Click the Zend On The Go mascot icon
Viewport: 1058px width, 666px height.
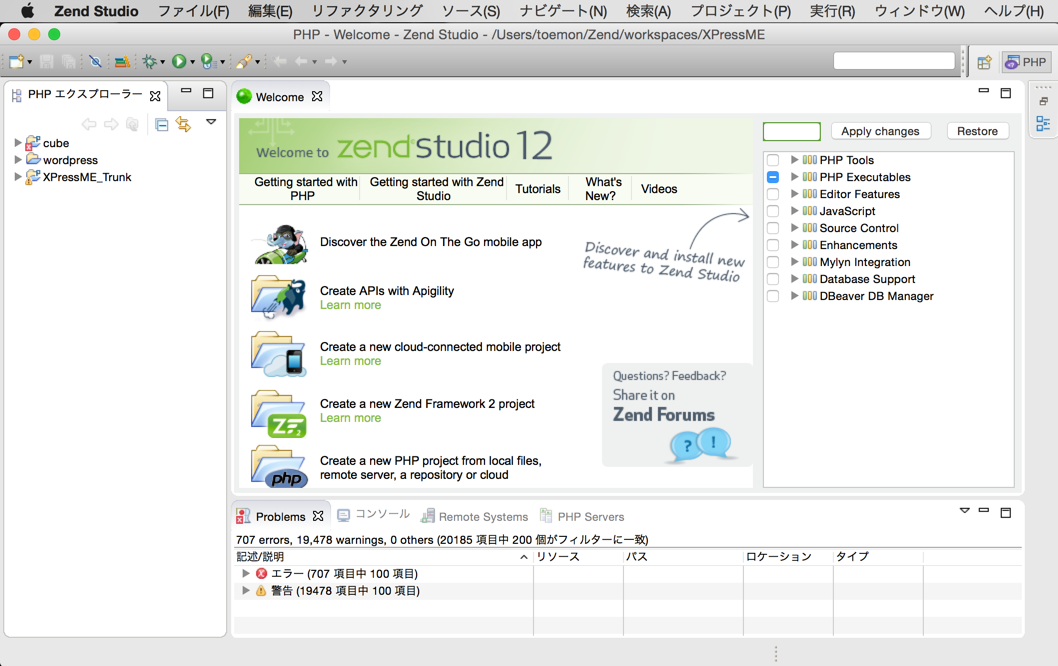tap(281, 244)
